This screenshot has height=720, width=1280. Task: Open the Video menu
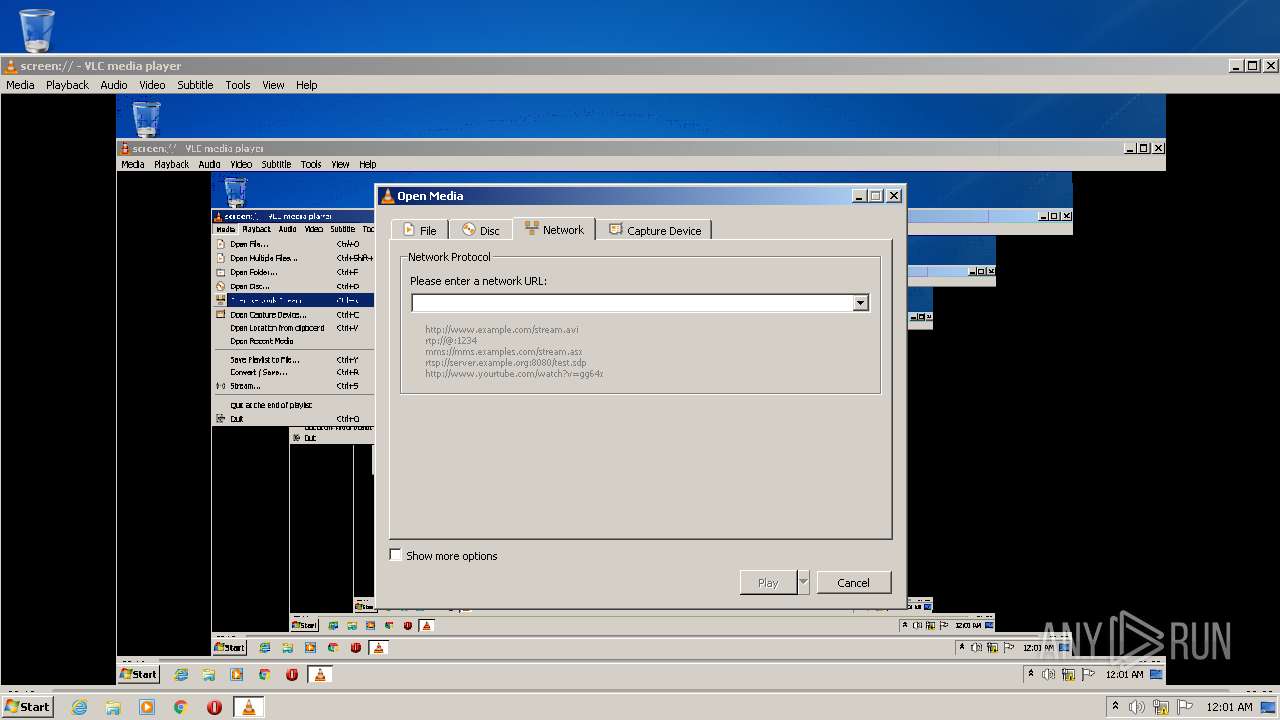[x=152, y=85]
